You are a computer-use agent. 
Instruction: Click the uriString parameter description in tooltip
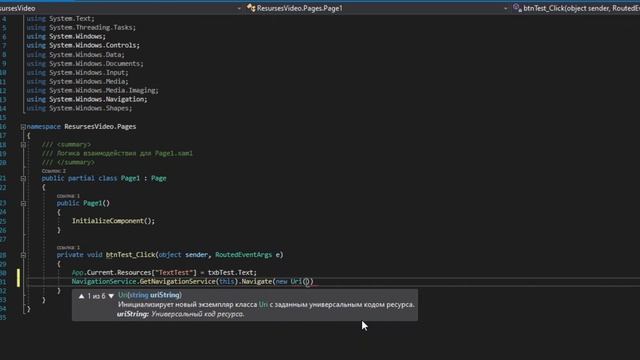pos(180,314)
